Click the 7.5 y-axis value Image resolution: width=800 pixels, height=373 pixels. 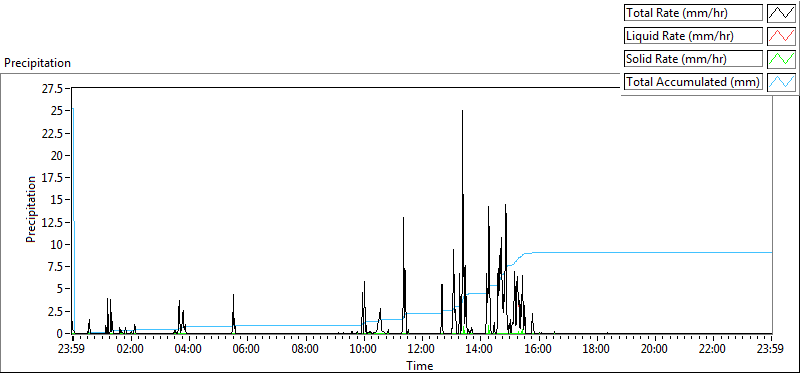click(x=55, y=267)
